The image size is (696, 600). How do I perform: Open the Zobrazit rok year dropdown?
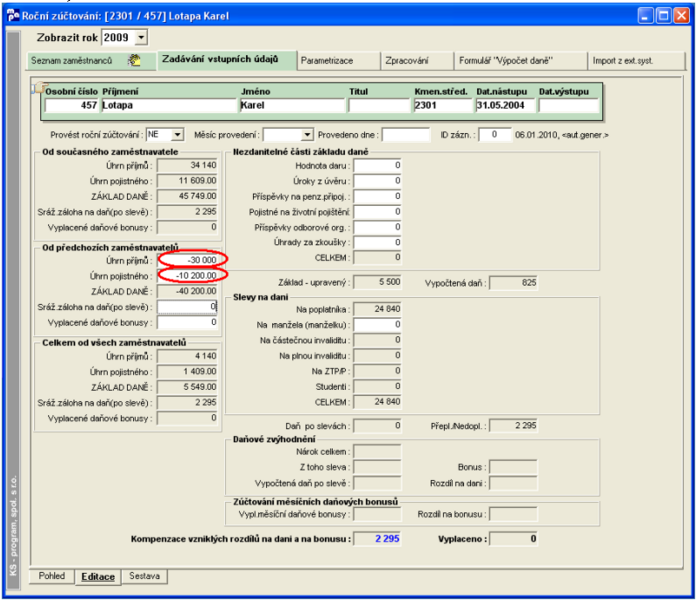(x=141, y=37)
